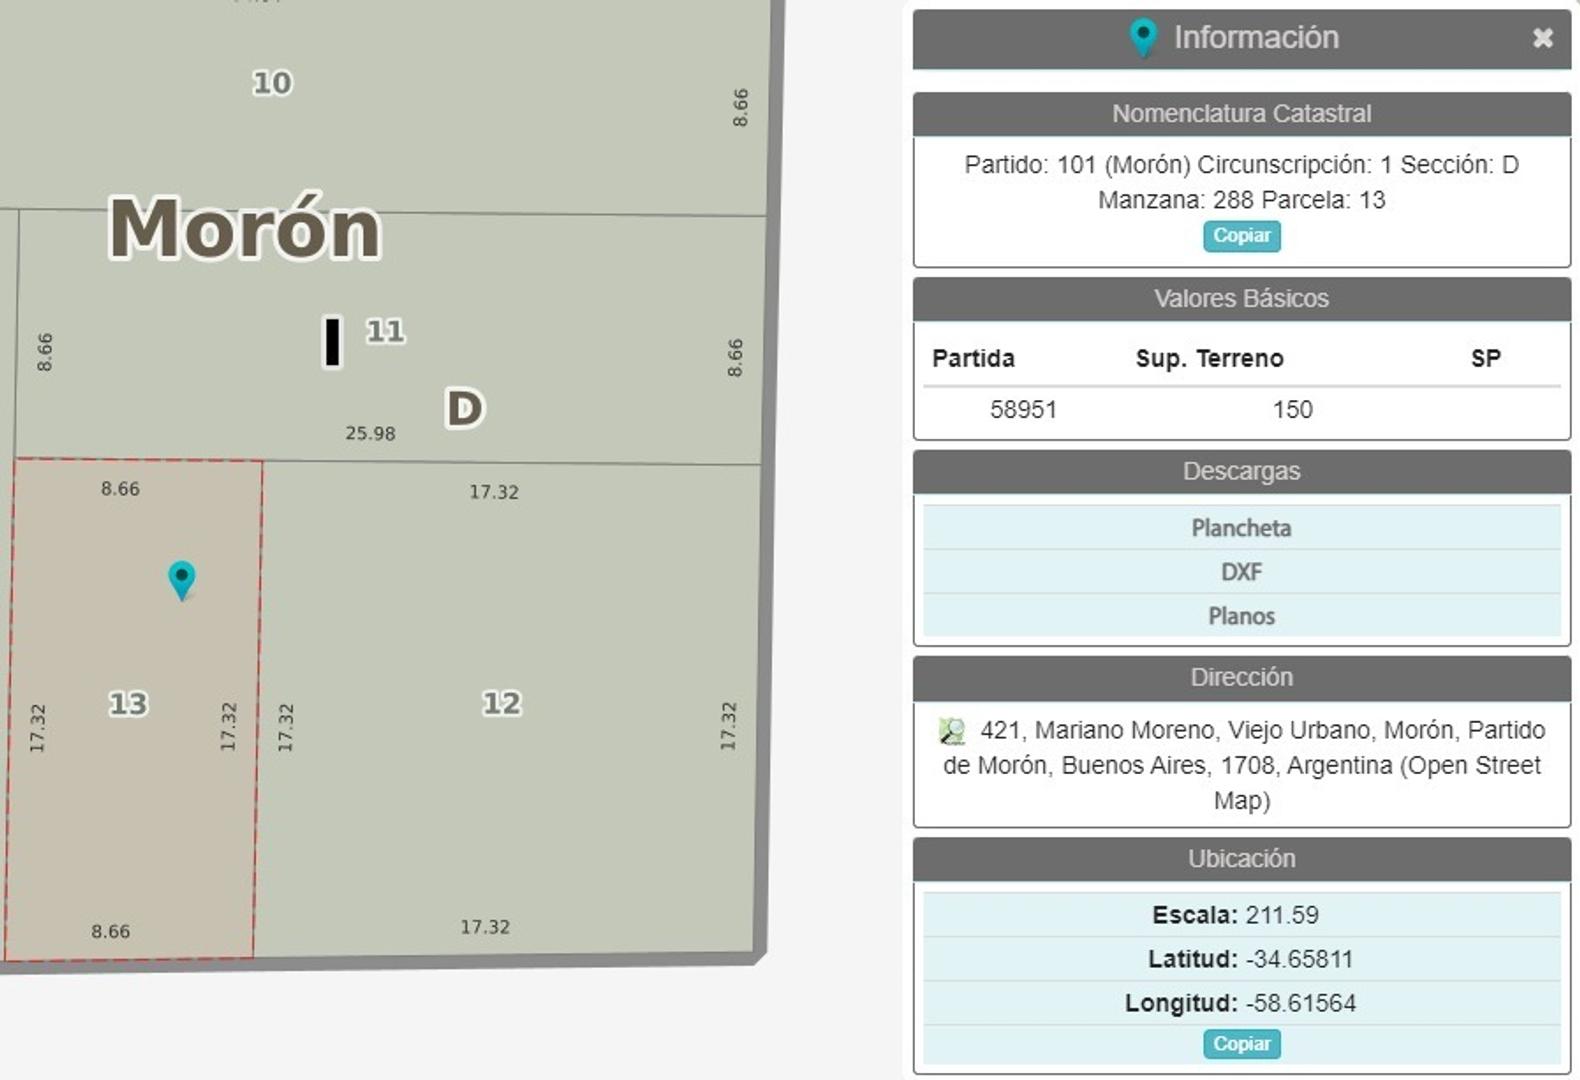Click the Morón label on the map
The width and height of the screenshot is (1580, 1080).
tap(244, 228)
